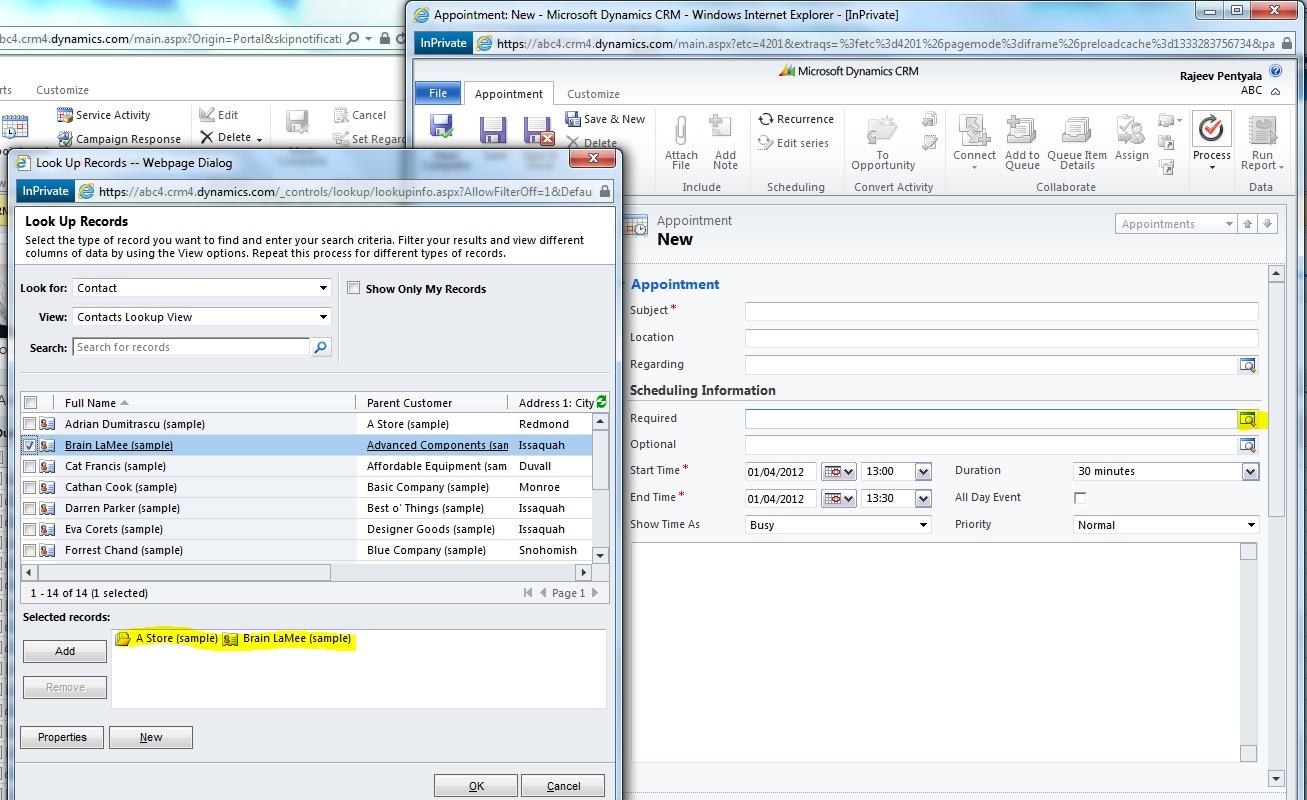Click the OK button in lookup dialog
This screenshot has height=800, width=1307.
pyautogui.click(x=476, y=786)
